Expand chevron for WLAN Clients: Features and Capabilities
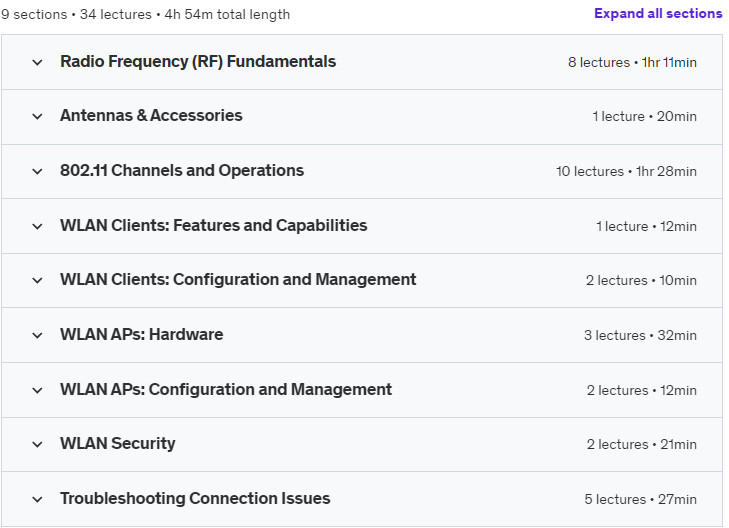The image size is (729, 528). pos(37,226)
